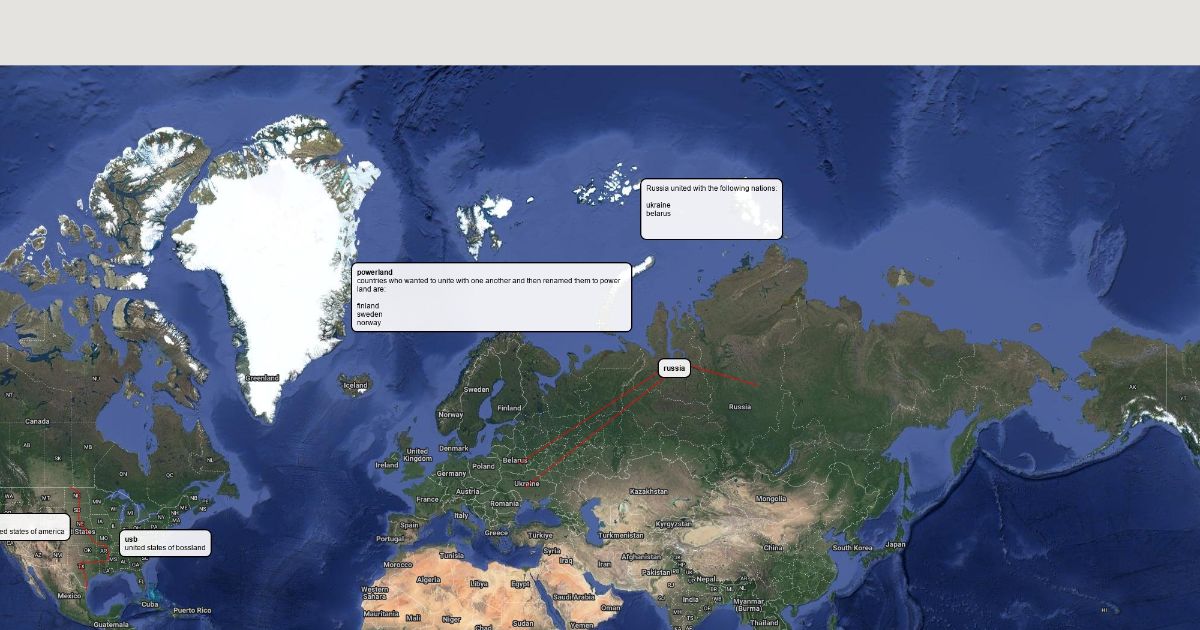Click the Thailand map label

pos(765,622)
